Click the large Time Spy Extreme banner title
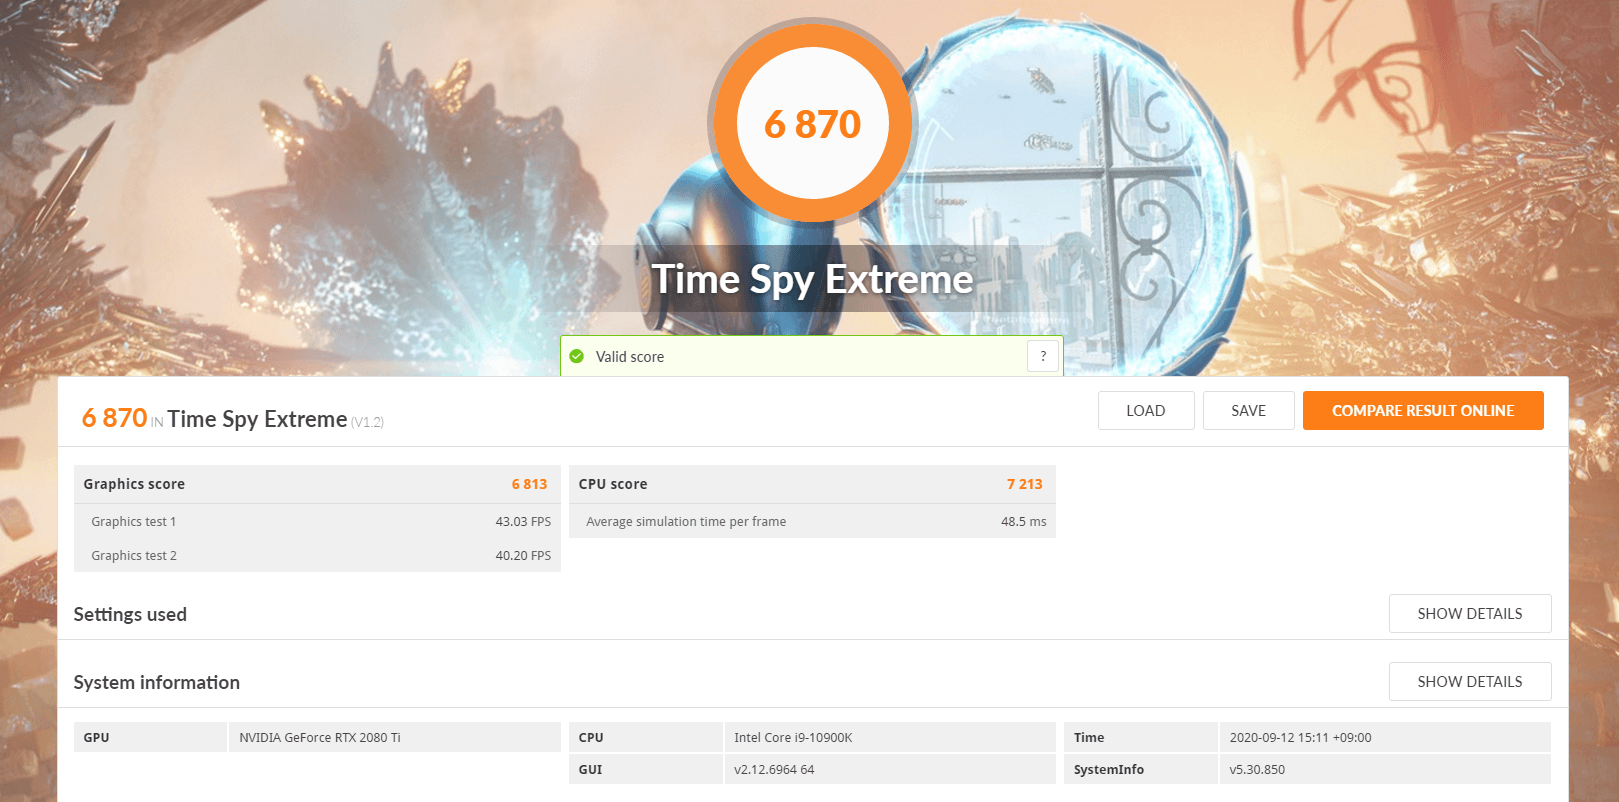This screenshot has height=802, width=1619. 812,279
